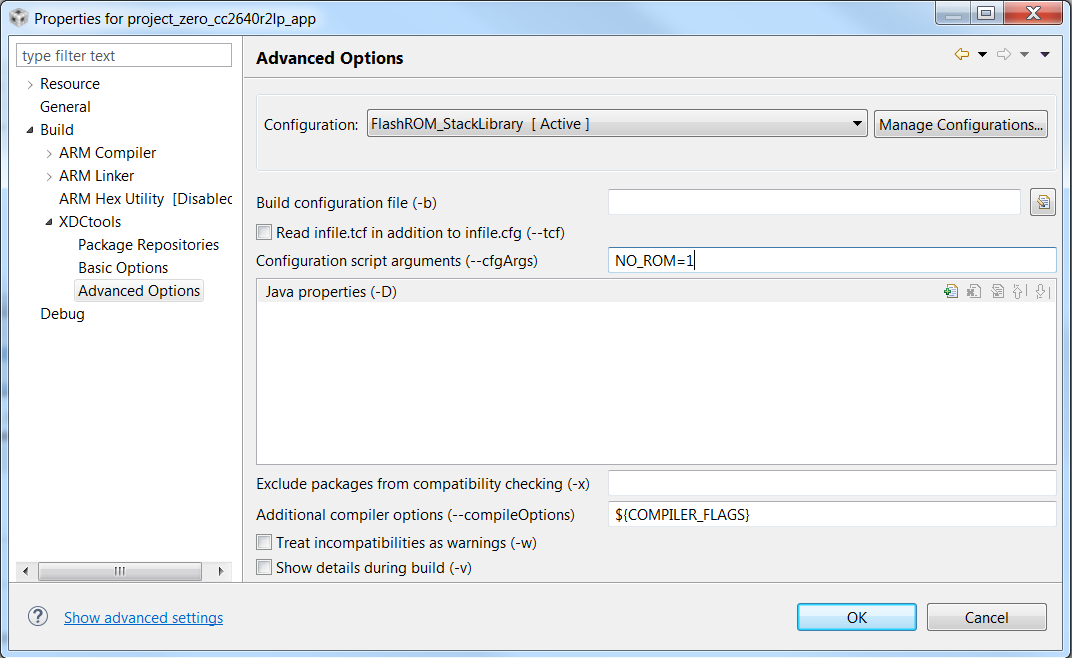1072x658 pixels.
Task: Open the Show advanced settings link
Action: (x=143, y=618)
